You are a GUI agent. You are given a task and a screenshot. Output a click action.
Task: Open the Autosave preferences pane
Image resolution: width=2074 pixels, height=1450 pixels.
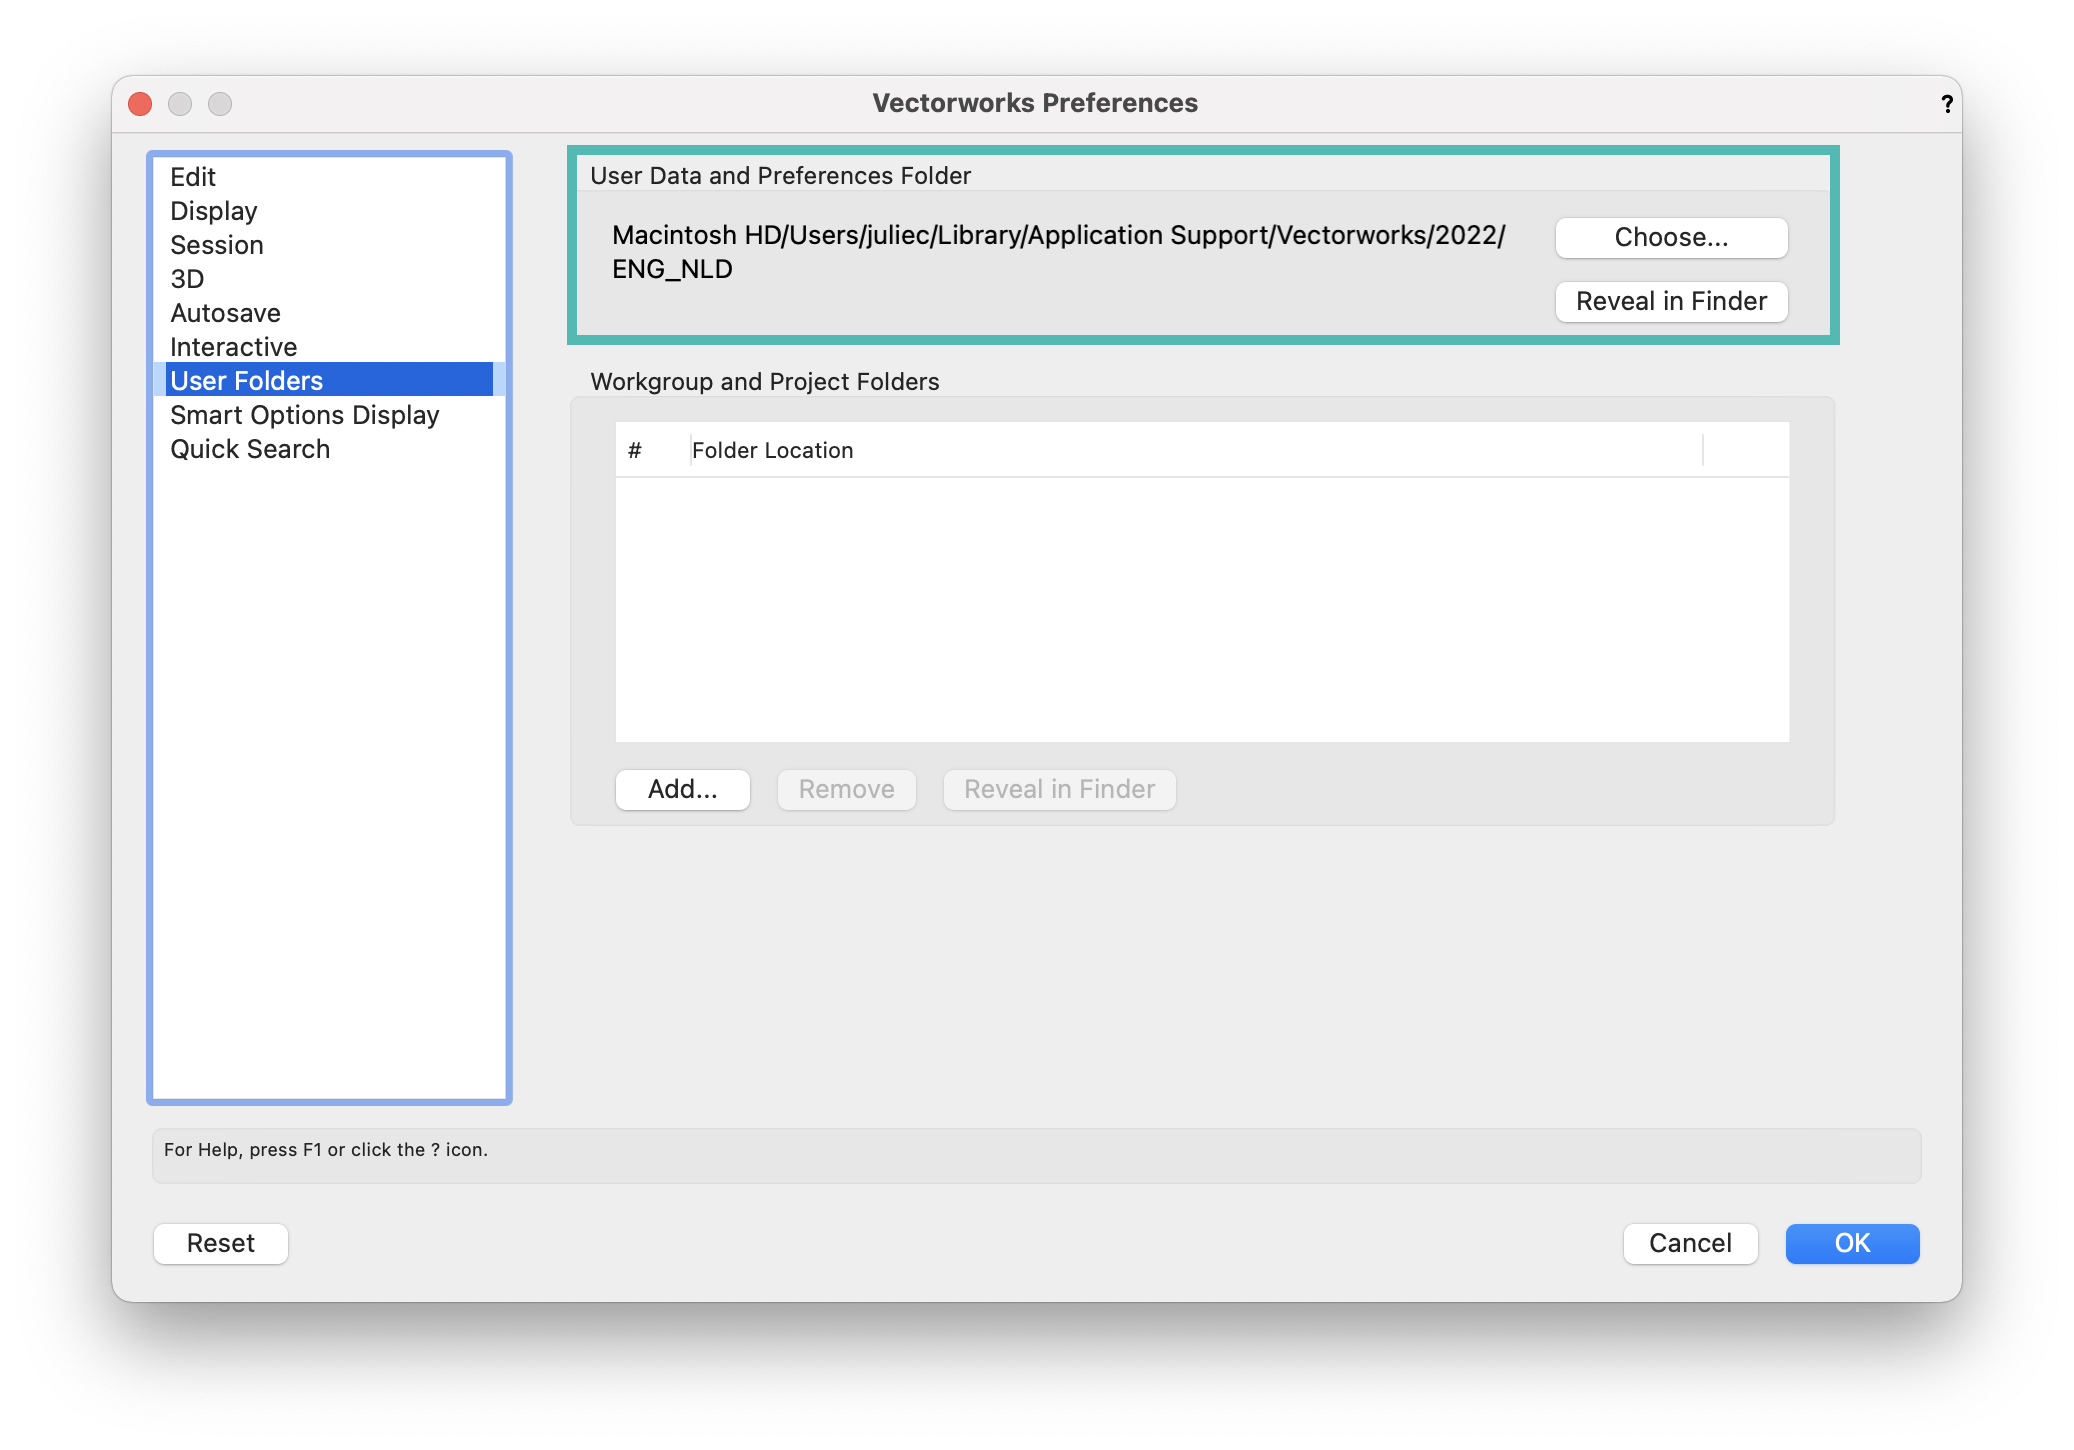point(329,313)
